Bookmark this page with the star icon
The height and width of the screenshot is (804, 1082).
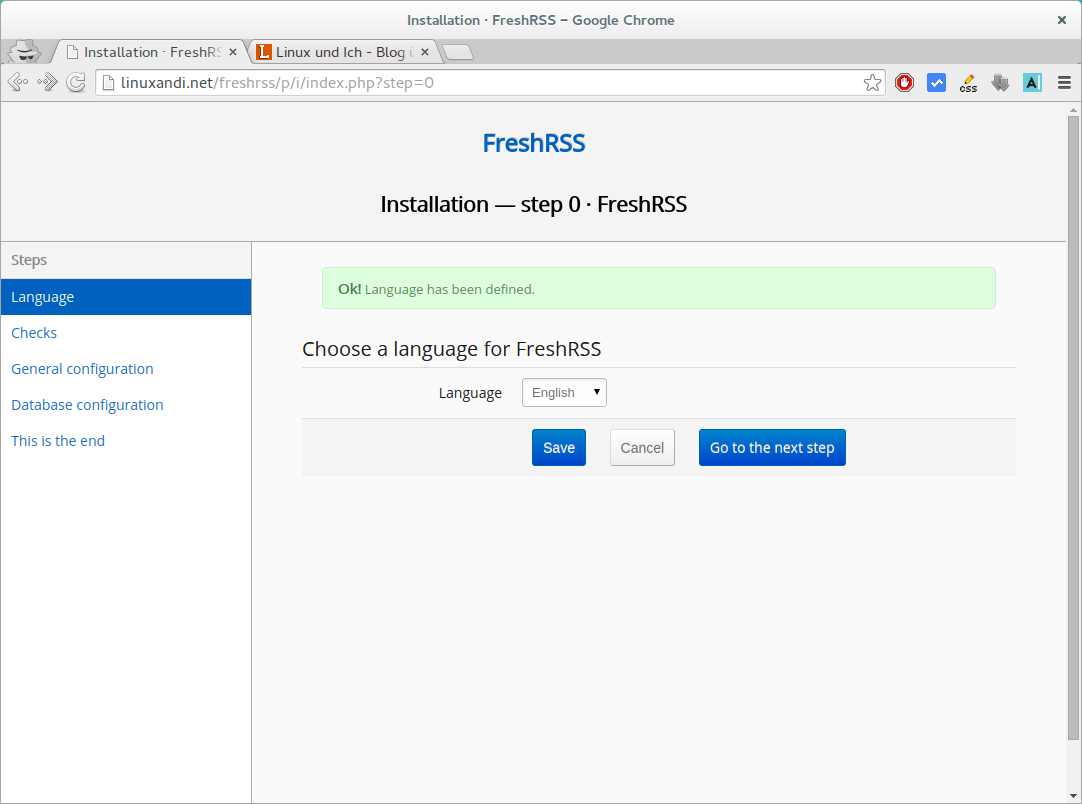click(x=872, y=83)
